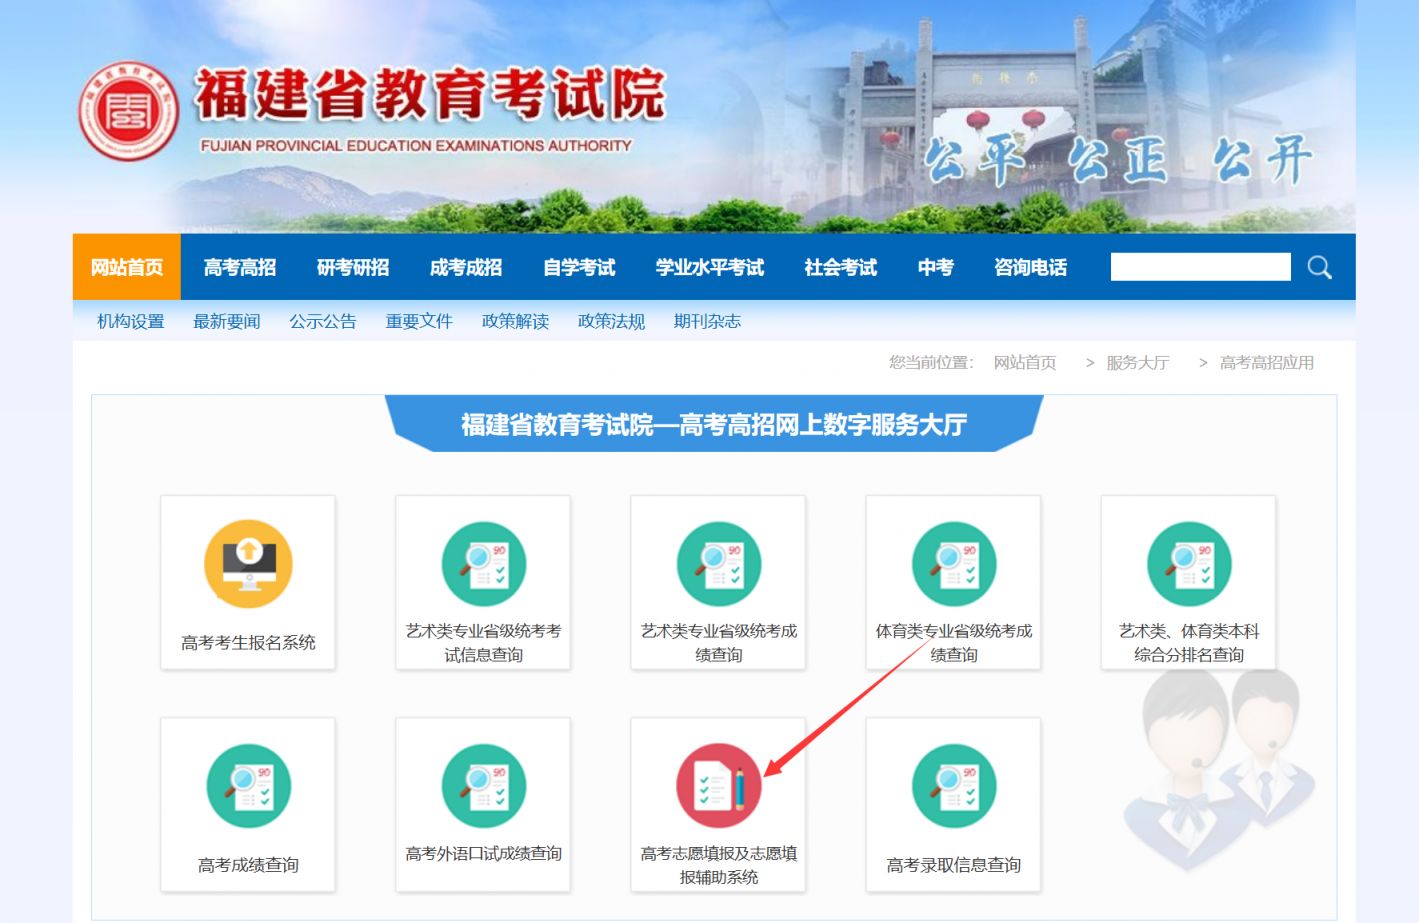Click the 高考成绩查询 icon
This screenshot has height=923, width=1419.
click(x=248, y=786)
